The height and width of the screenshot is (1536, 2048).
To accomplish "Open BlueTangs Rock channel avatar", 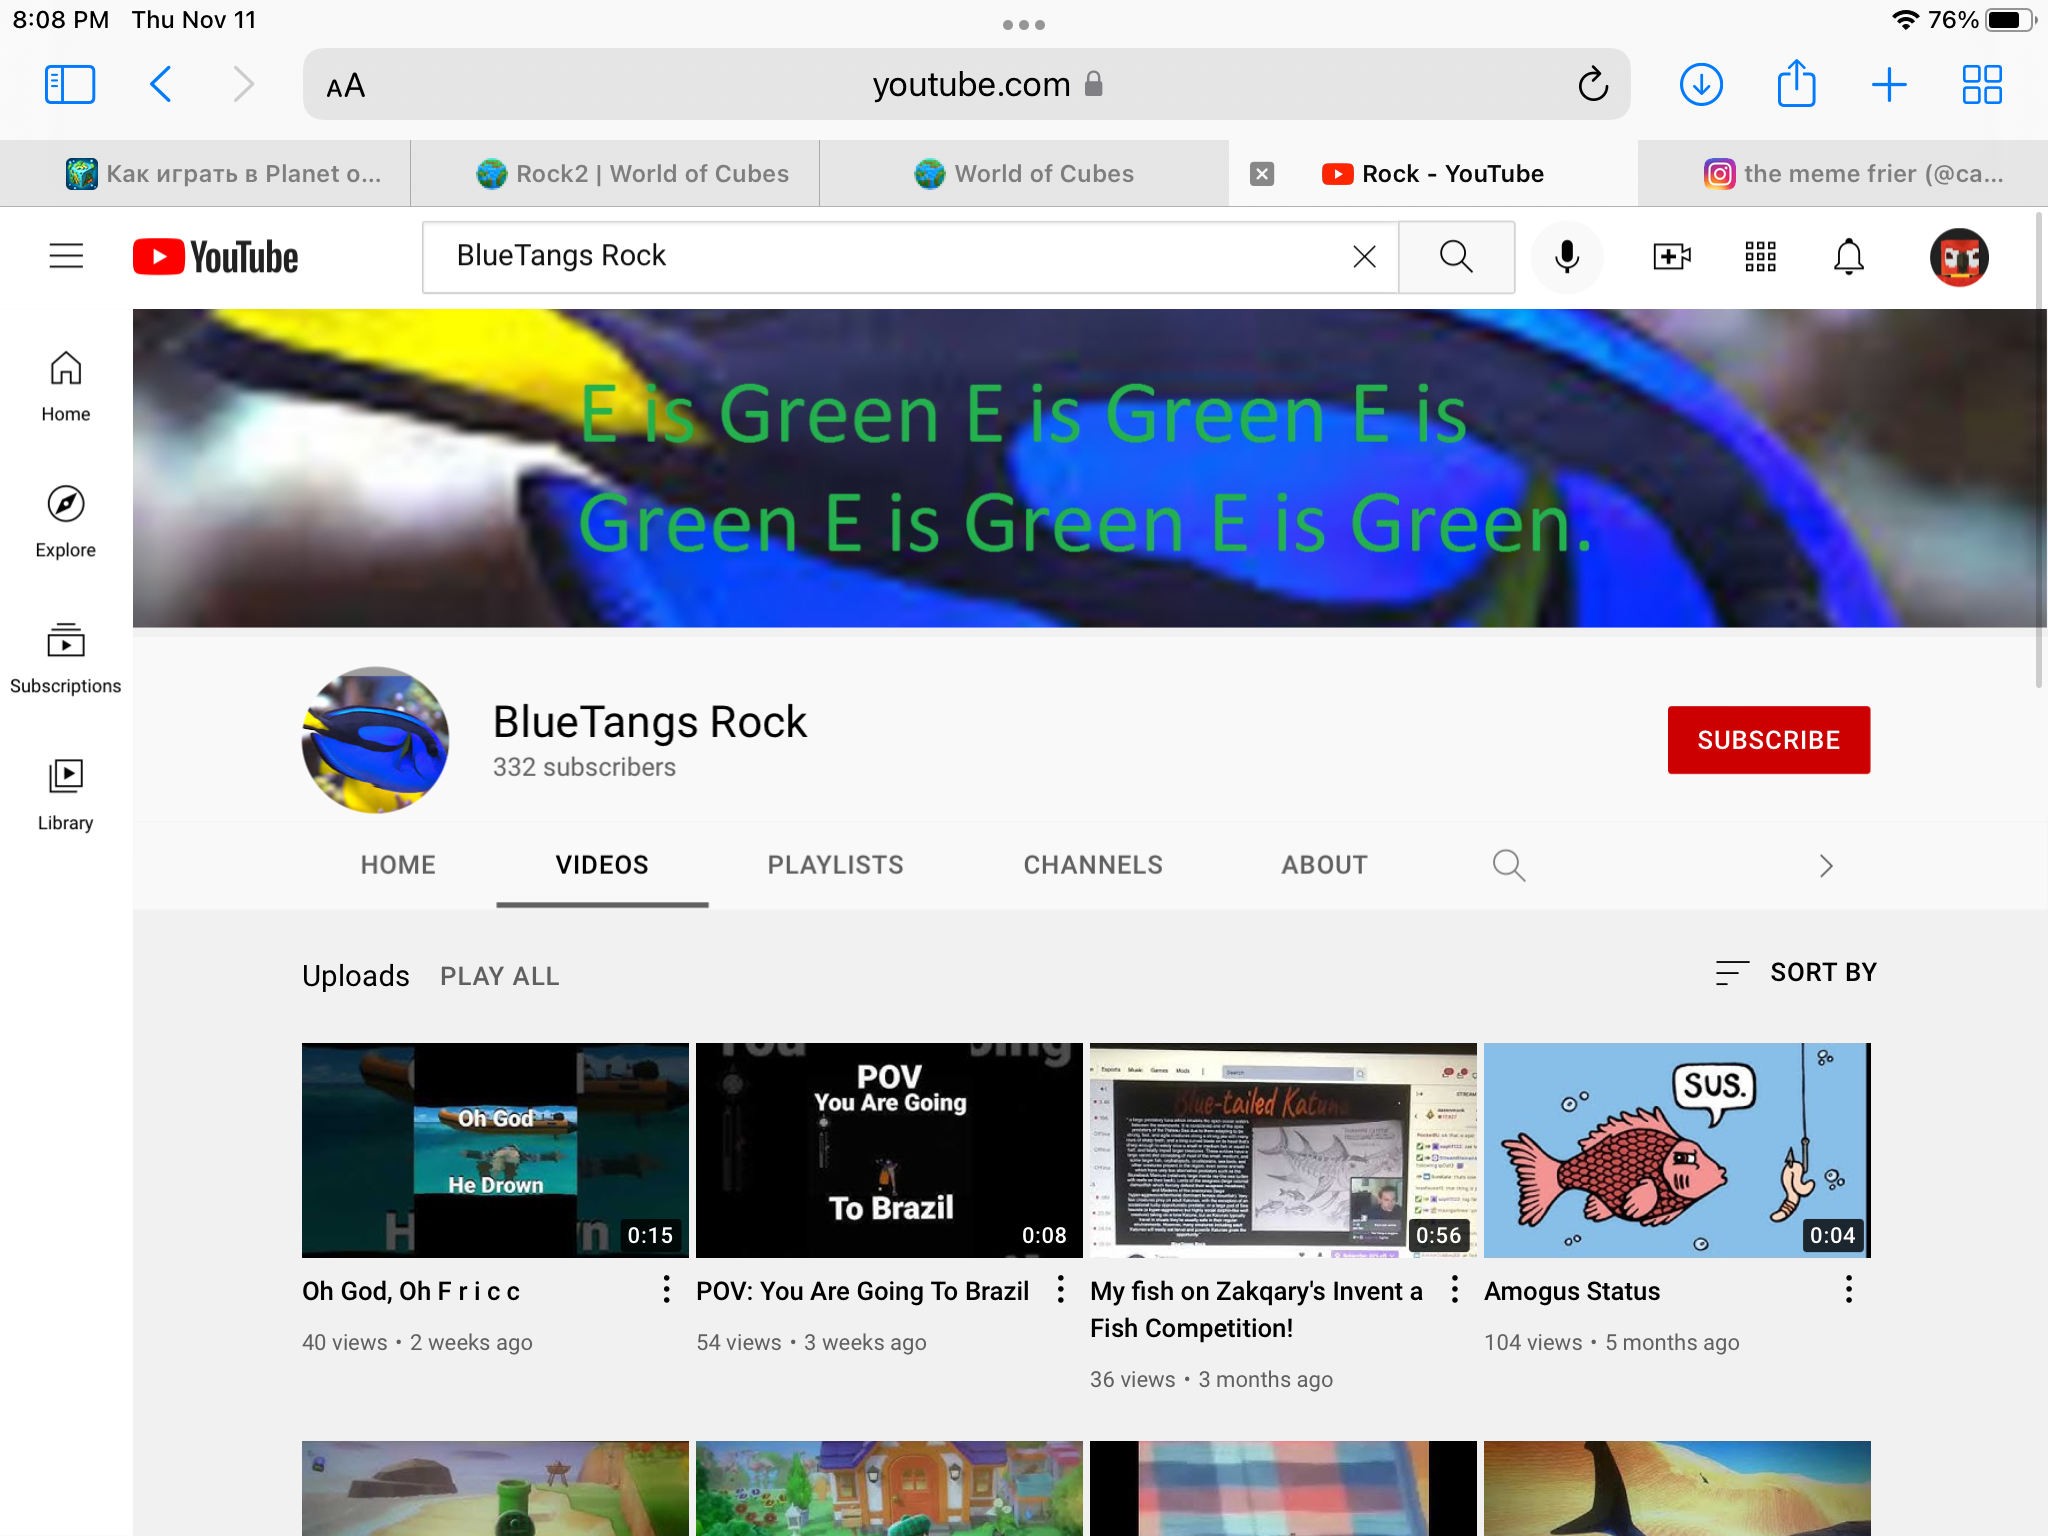I will (375, 740).
